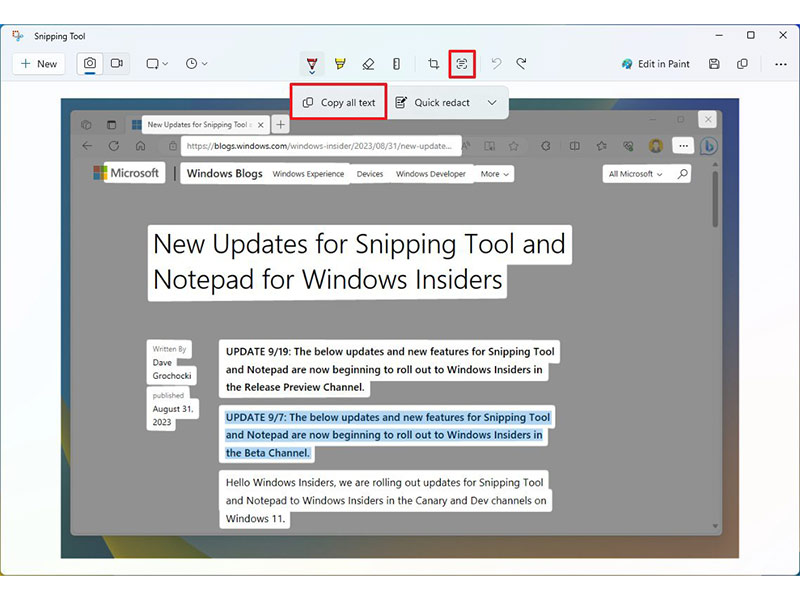Select the red ballpoint pen tool

pos(312,65)
